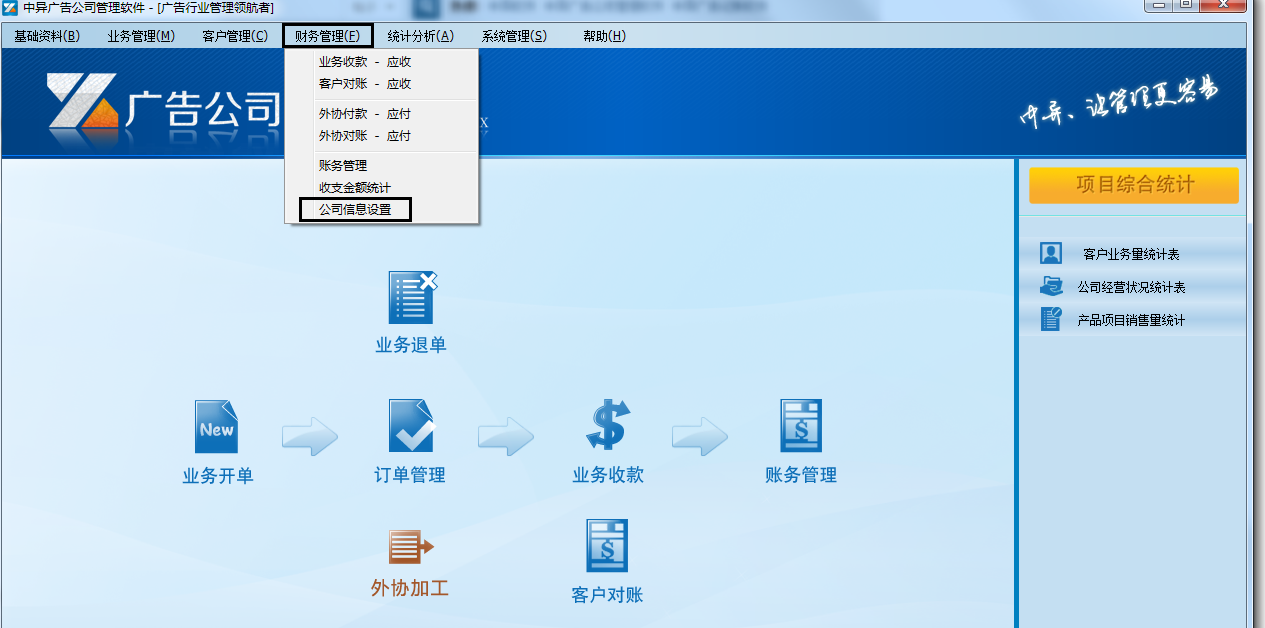The width and height of the screenshot is (1265, 628).
Task: Select 外协对账 - 应付 menu entry
Action: click(x=381, y=136)
